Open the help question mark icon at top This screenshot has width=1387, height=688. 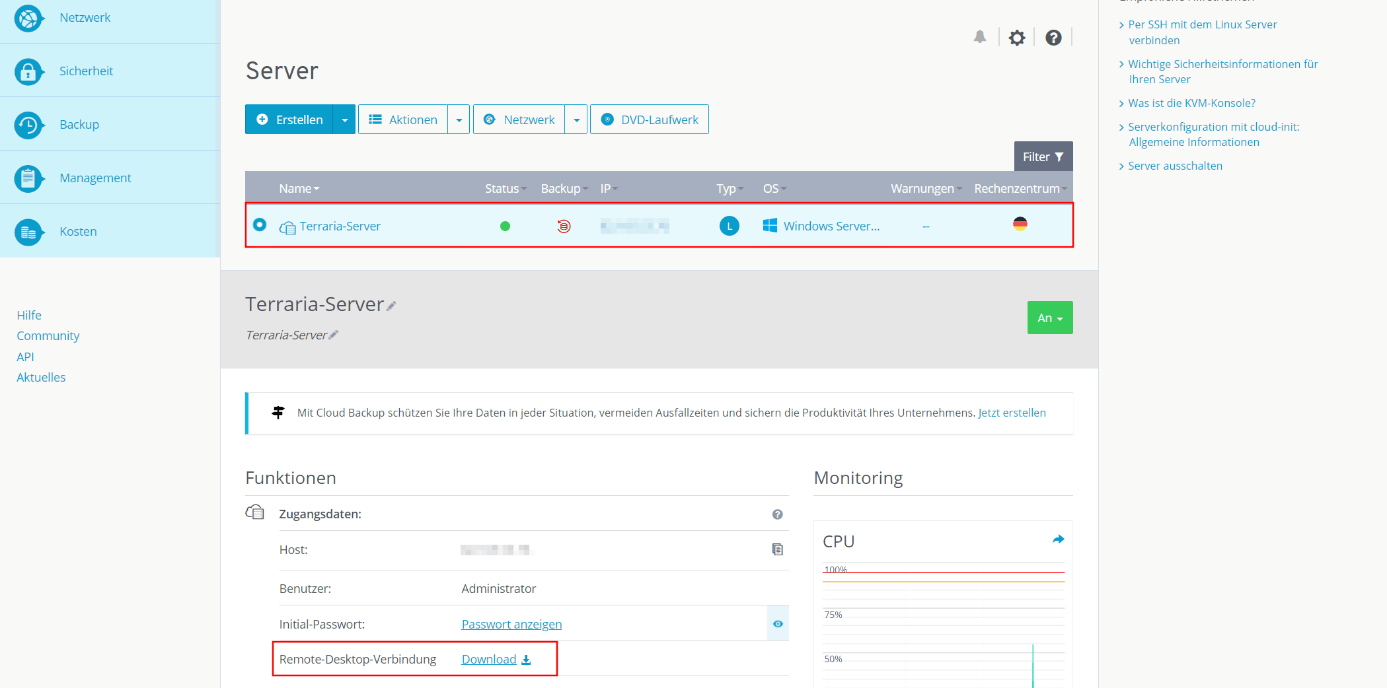pos(1053,38)
